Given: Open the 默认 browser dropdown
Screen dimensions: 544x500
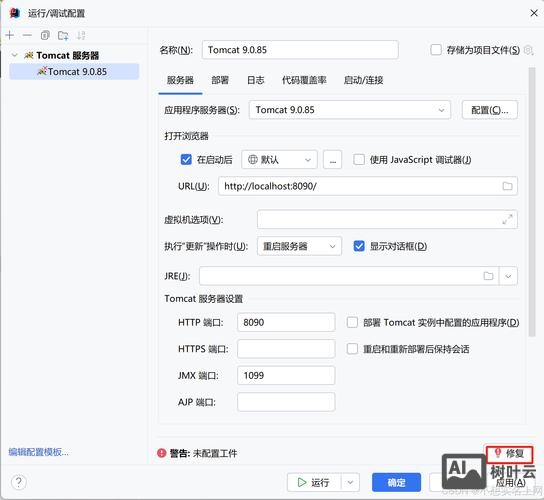Looking at the screenshot, I should pyautogui.click(x=279, y=160).
